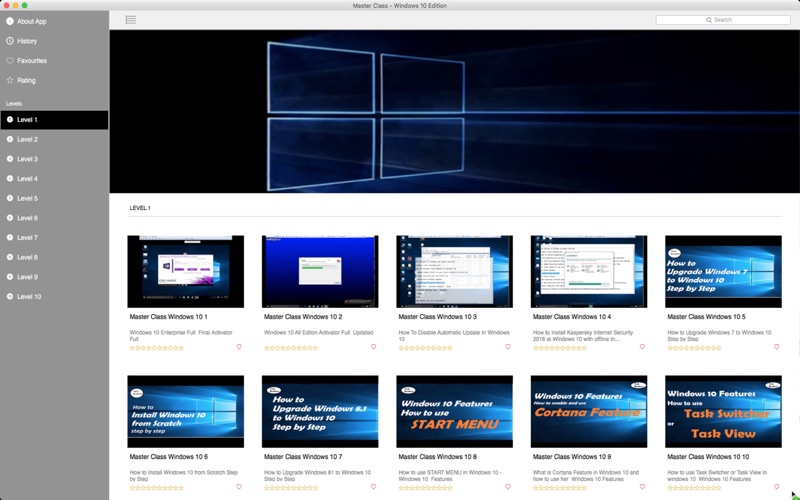Click description 'How To Disable Automatic Update In Windows 10'
Image resolution: width=800 pixels, height=500 pixels.
(x=454, y=336)
